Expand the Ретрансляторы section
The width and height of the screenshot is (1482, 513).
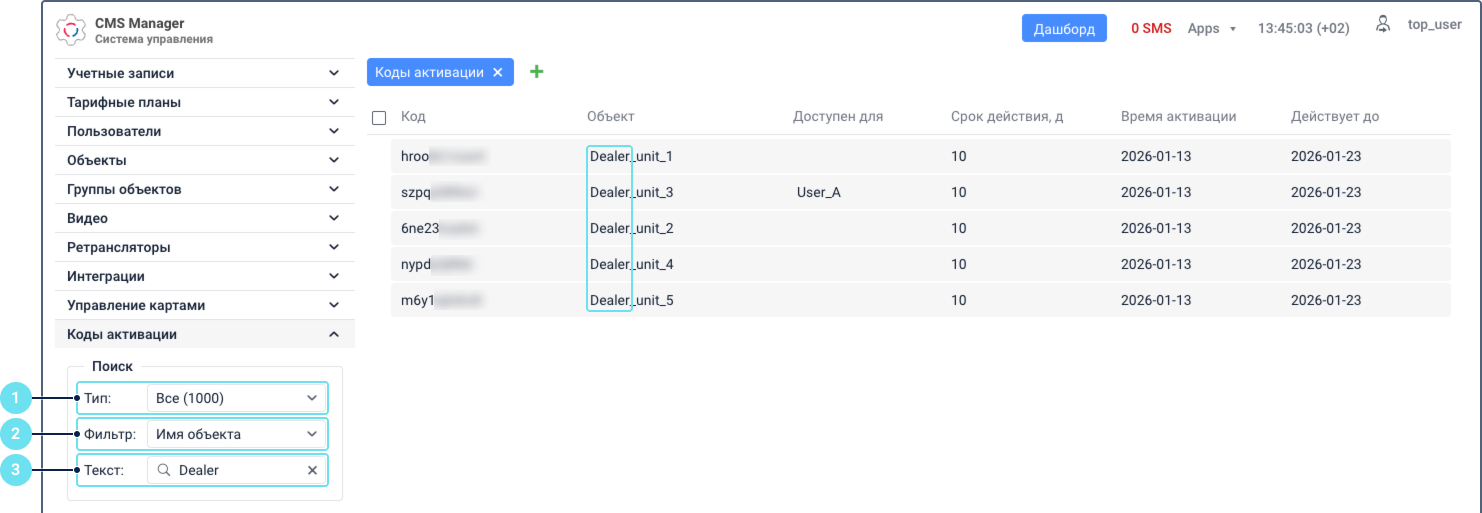point(204,247)
